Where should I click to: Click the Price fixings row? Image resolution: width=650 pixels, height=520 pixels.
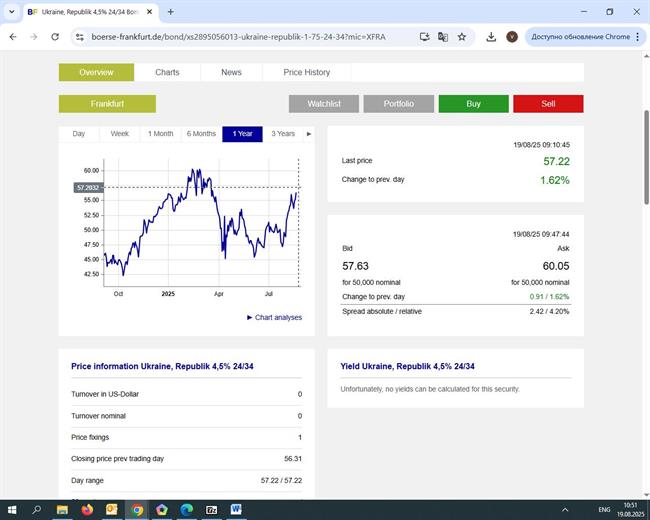click(187, 437)
